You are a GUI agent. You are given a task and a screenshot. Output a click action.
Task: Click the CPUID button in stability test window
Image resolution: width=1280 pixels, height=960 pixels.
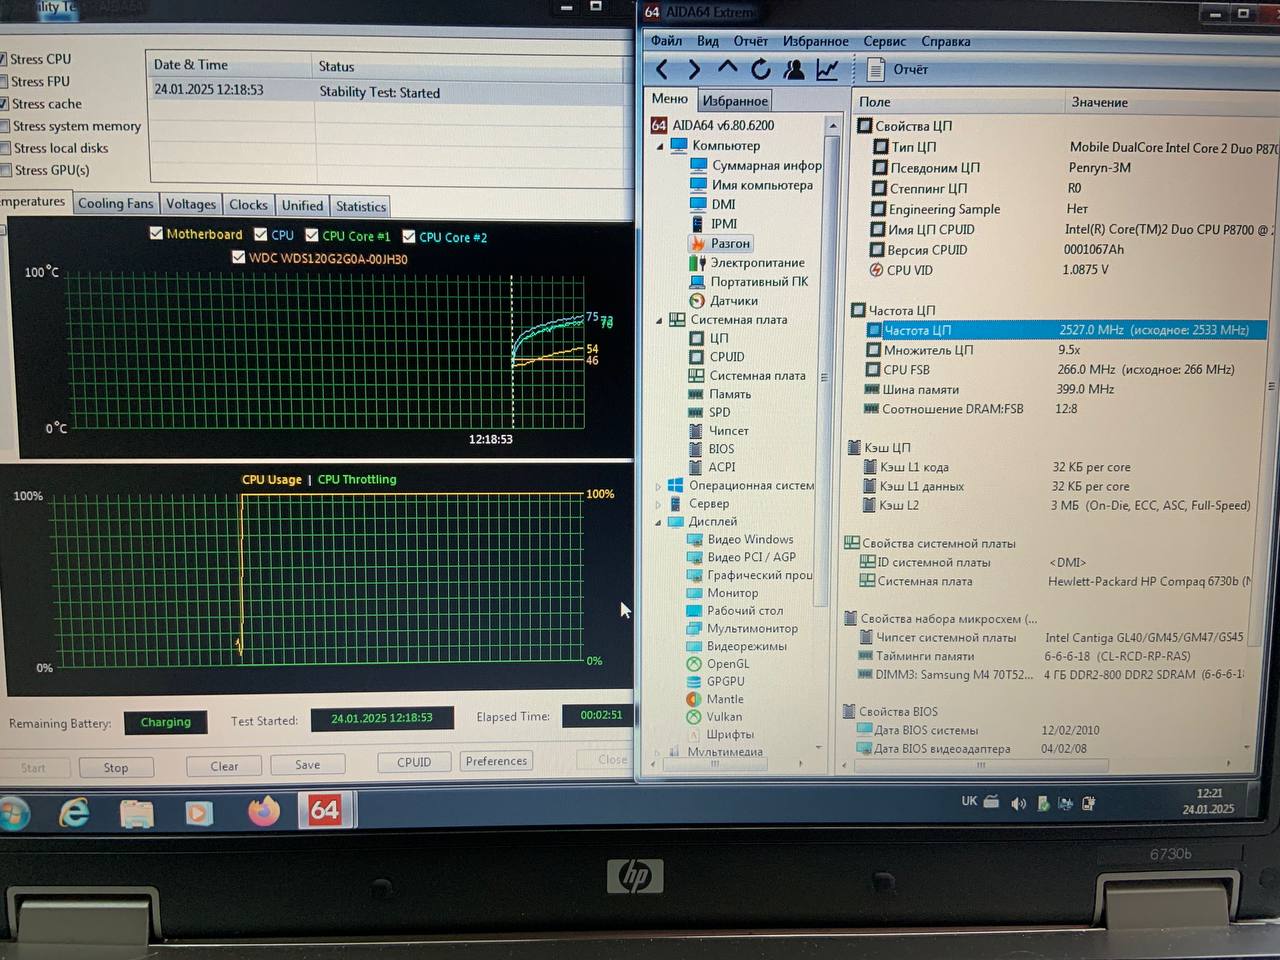[414, 762]
